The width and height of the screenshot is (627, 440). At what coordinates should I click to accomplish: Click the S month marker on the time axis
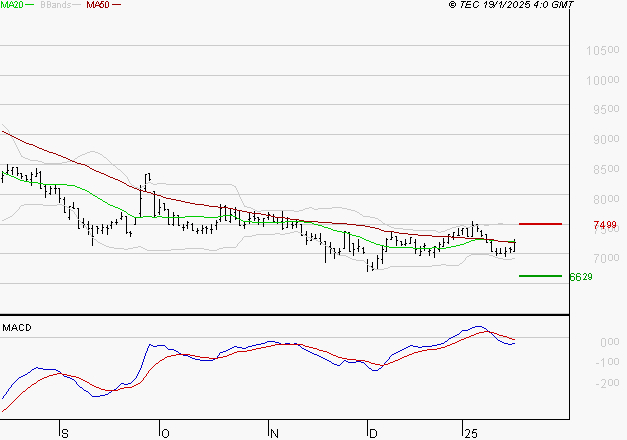[x=64, y=433]
